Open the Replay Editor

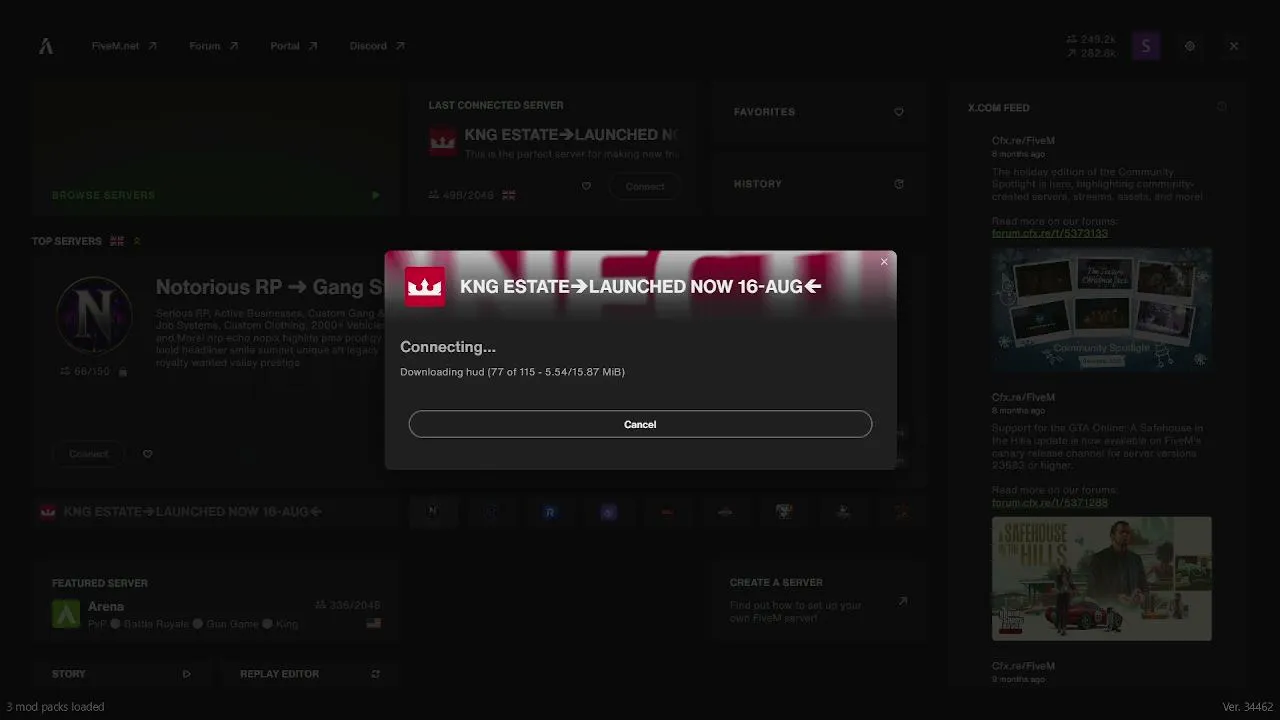point(310,674)
